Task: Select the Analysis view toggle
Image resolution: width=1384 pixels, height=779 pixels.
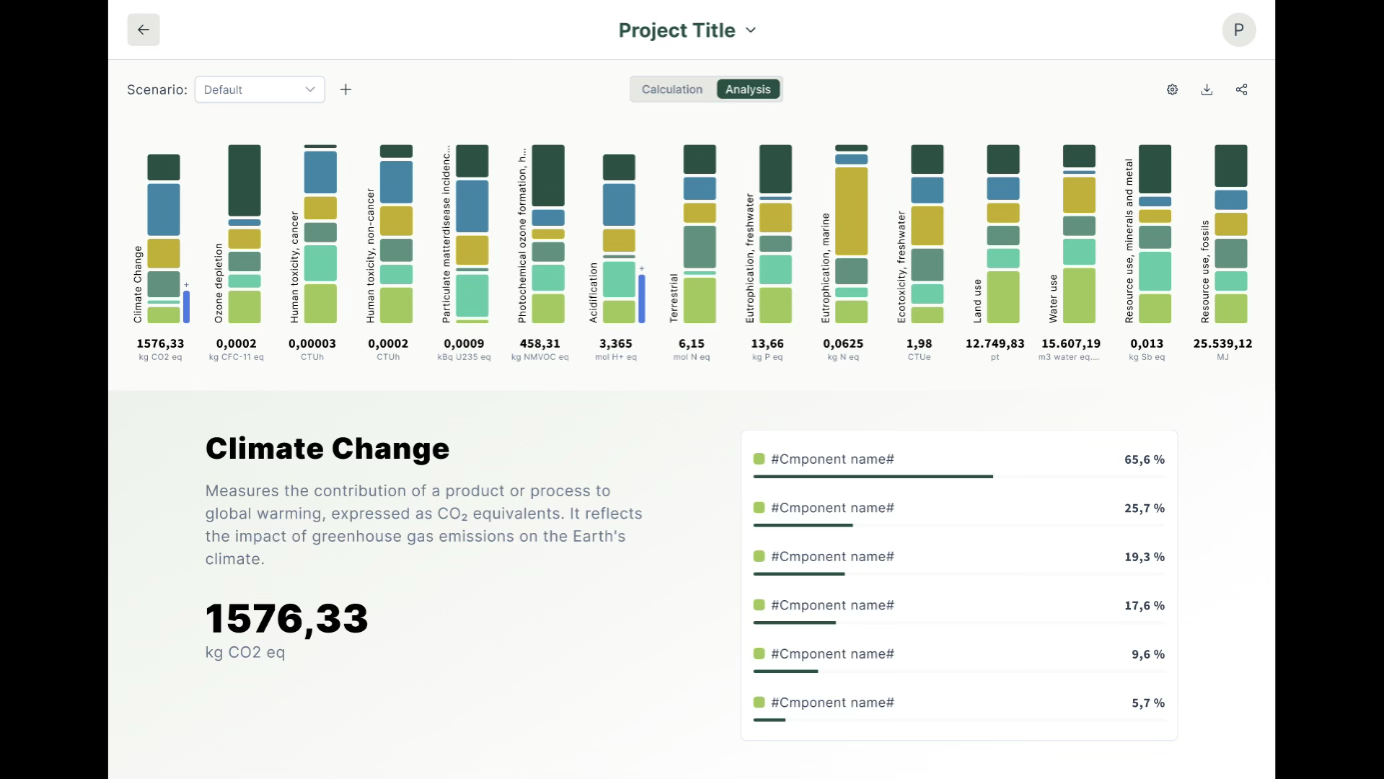Action: coord(748,89)
